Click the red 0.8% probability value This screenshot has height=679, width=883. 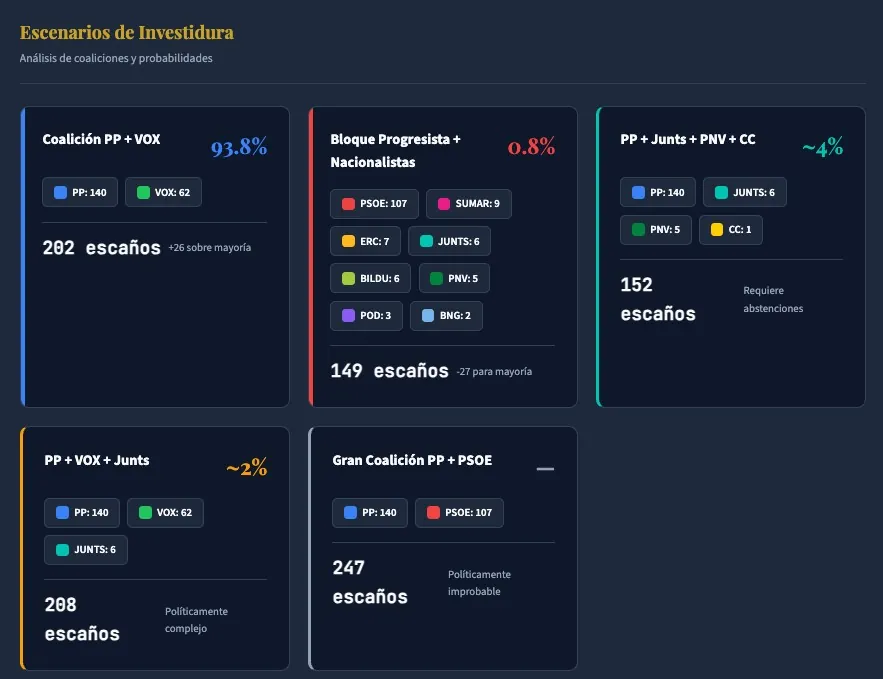coord(531,147)
